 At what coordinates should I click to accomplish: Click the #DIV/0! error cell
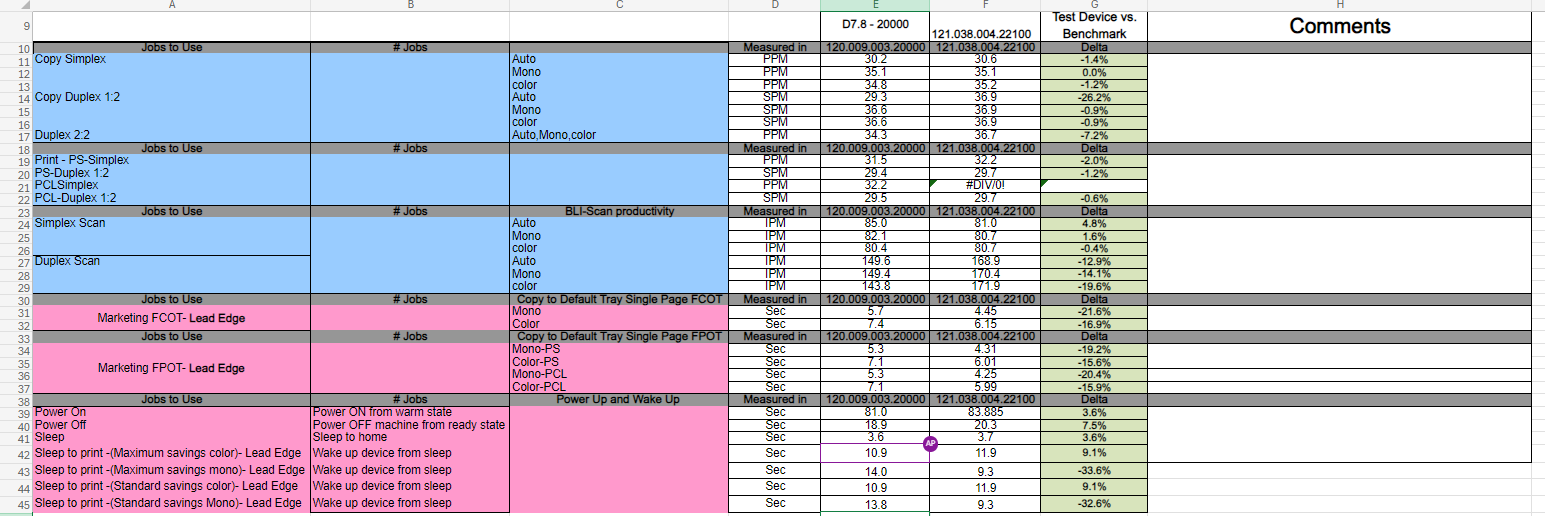click(985, 185)
